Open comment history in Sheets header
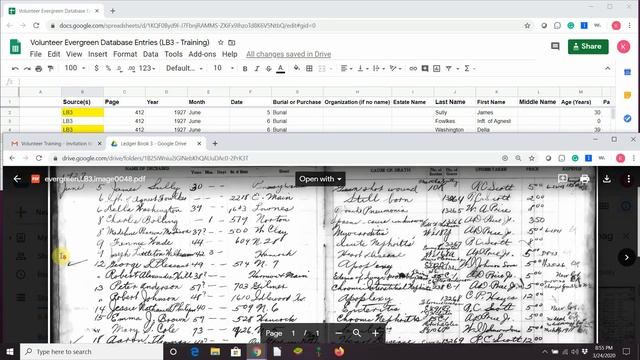The height and width of the screenshot is (360, 640). 555,46
